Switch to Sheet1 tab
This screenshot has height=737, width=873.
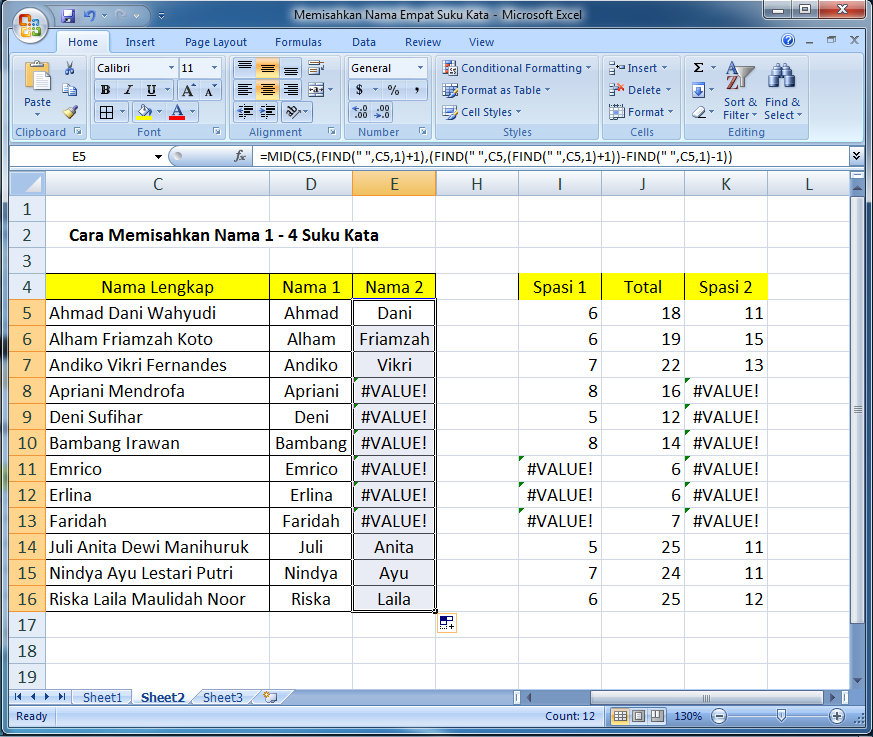(x=102, y=697)
